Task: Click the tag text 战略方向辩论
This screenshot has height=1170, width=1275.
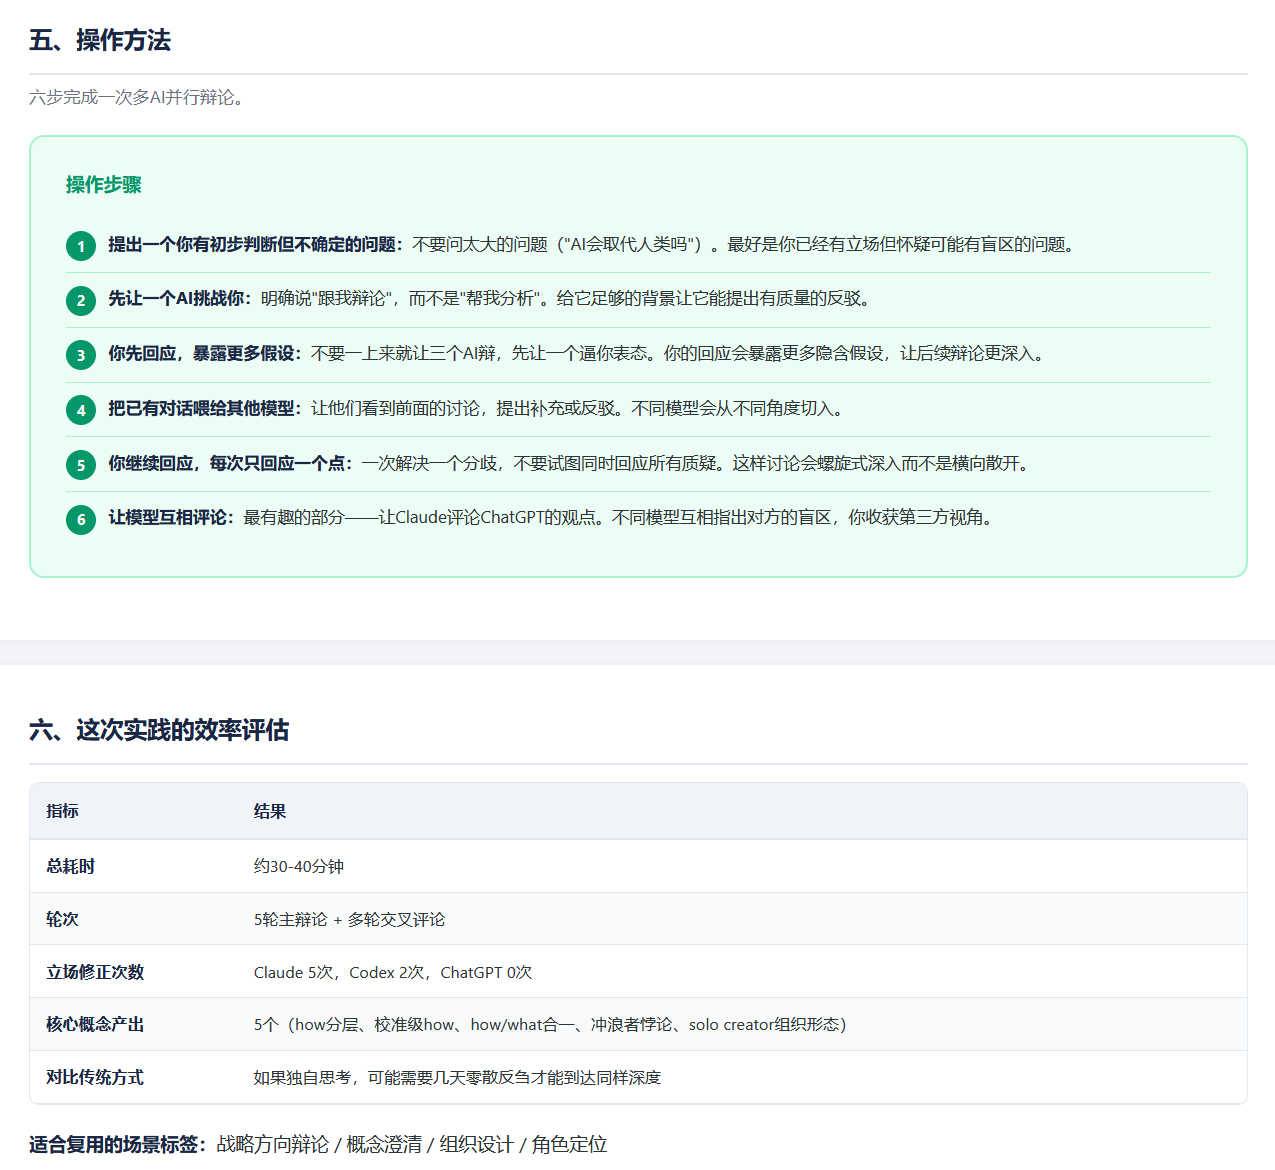Action: pos(273,1144)
